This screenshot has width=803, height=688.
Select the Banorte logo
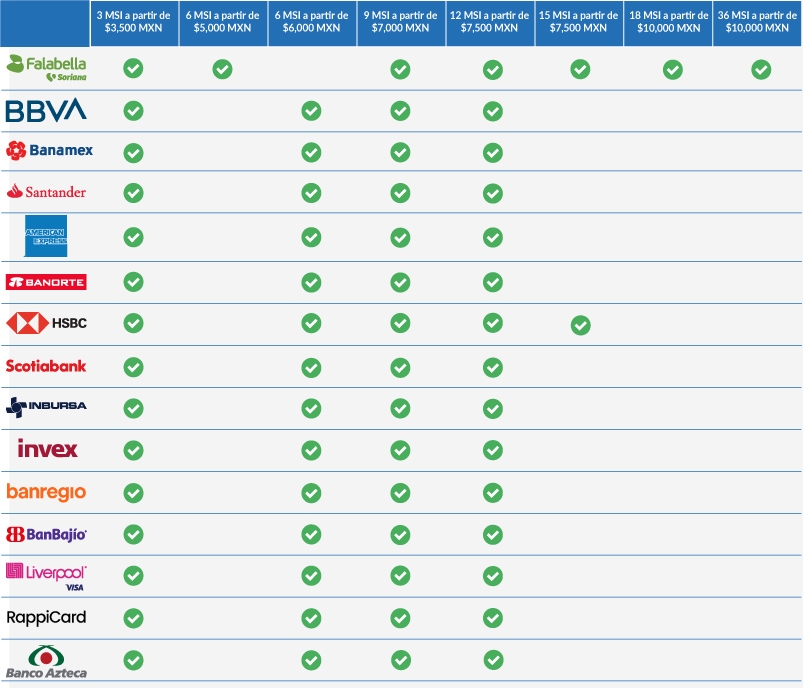[x=46, y=282]
